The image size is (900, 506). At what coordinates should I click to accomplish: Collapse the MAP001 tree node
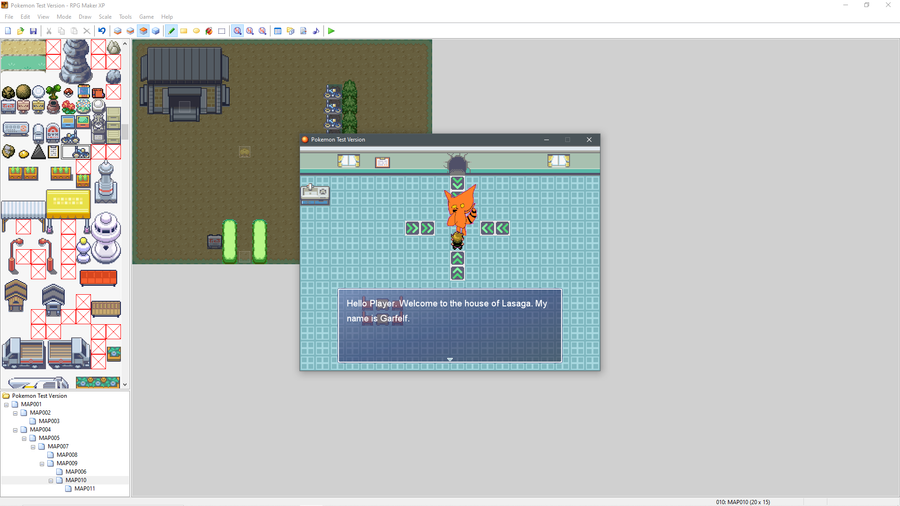(x=6, y=404)
